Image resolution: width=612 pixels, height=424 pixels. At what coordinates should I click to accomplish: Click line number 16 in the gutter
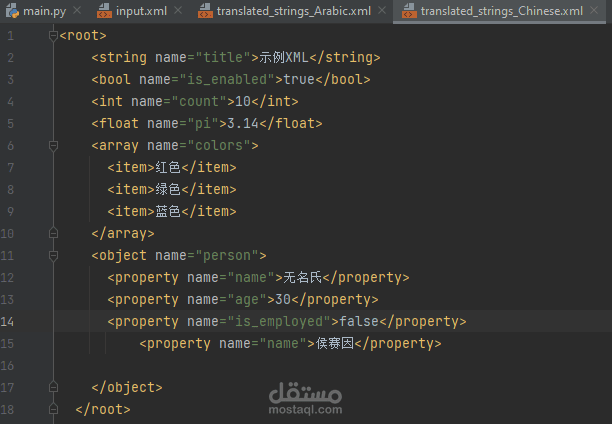[7, 366]
